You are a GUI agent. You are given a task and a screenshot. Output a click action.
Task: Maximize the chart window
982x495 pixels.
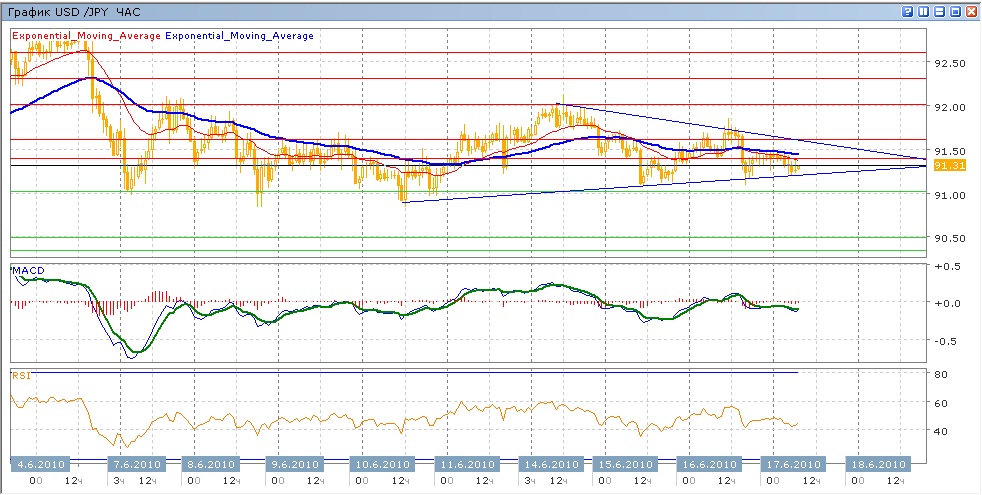pos(955,11)
